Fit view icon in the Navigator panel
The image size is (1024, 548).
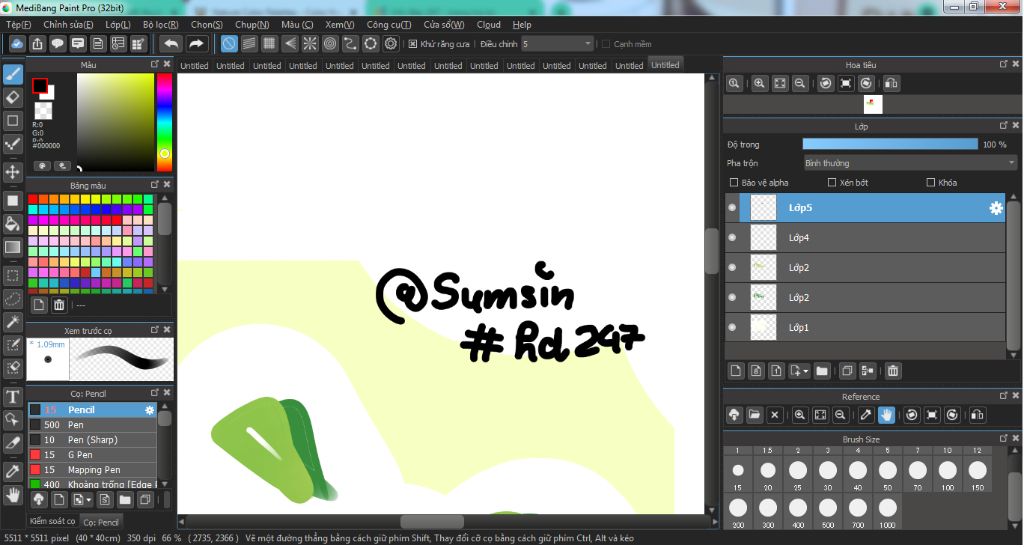(780, 84)
